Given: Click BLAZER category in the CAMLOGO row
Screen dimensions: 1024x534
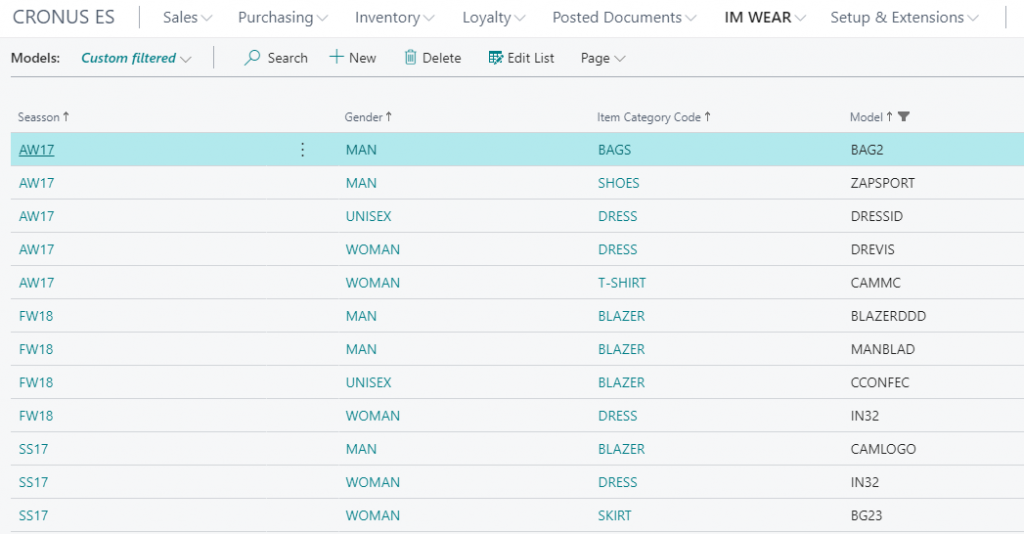Looking at the screenshot, I should tap(621, 449).
